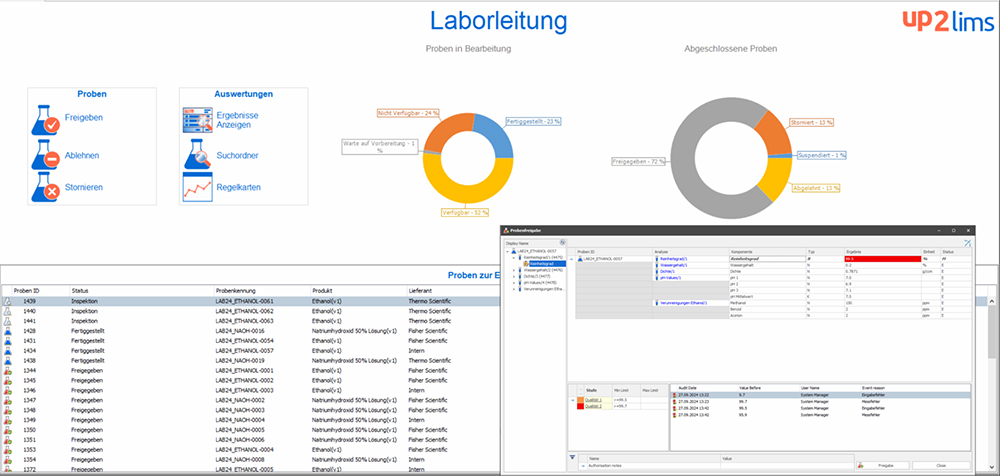This screenshot has width=1000, height=476.
Task: Click the Ergebnisse Anzeigen icon
Action: pos(198,120)
